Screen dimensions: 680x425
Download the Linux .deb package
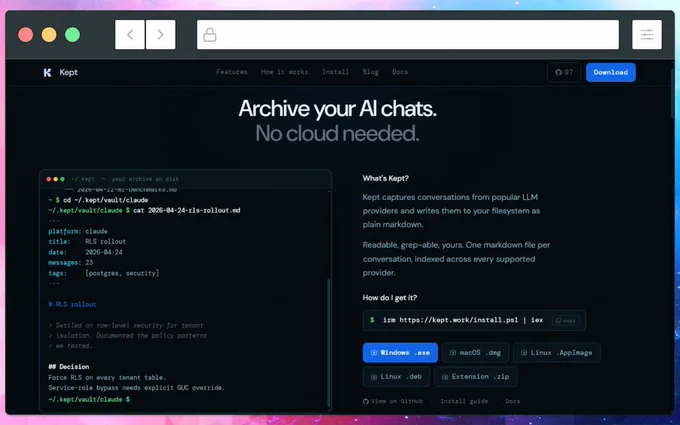tap(396, 376)
